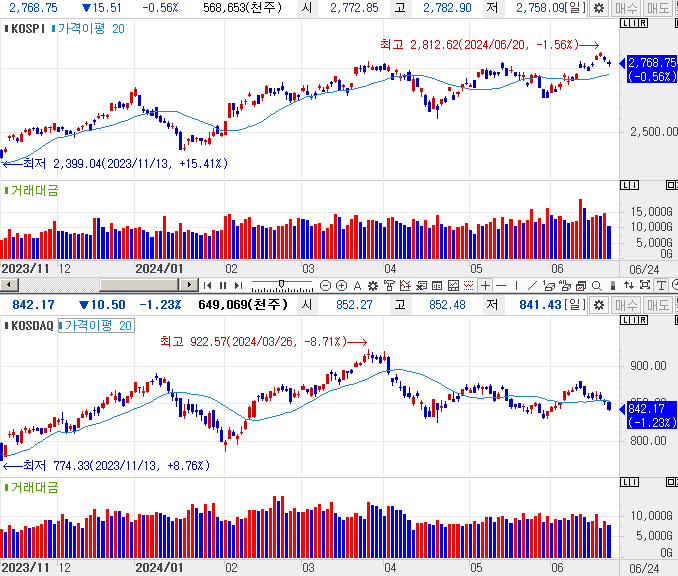Toggle I button on KOSDAQ 거래대금 panel
The image size is (678, 576).
(634, 483)
